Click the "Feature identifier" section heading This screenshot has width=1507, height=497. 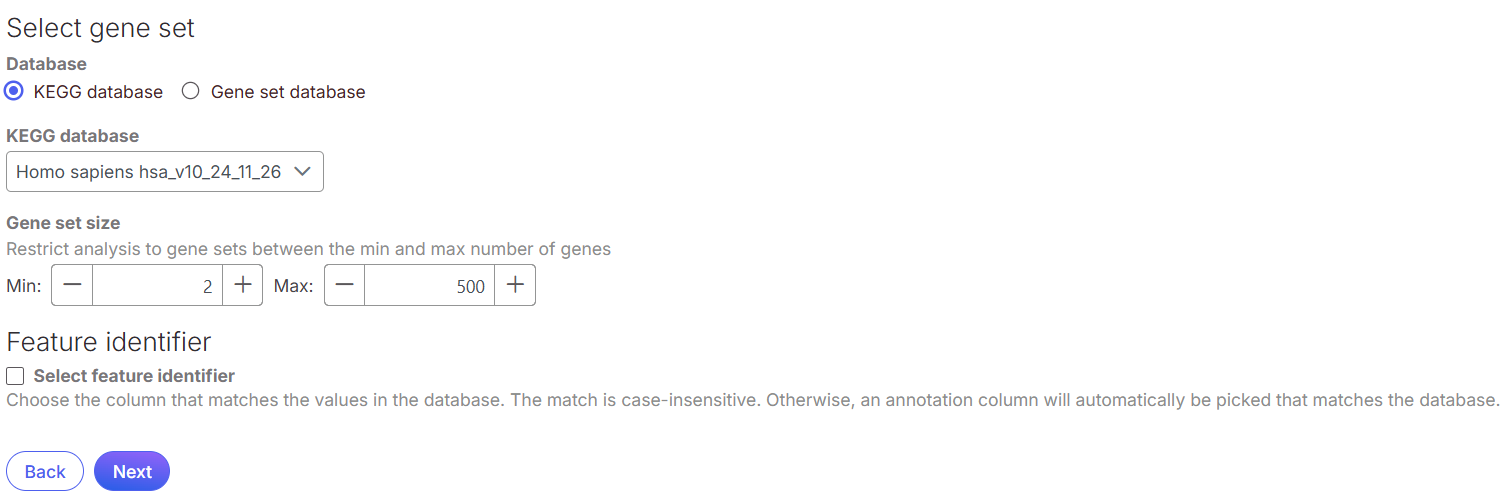pyautogui.click(x=109, y=342)
